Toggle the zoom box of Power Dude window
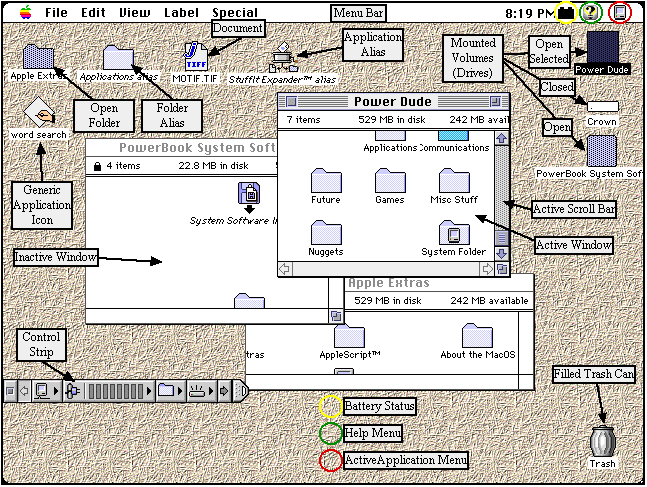Viewport: 647px width, 487px height. tap(495, 102)
